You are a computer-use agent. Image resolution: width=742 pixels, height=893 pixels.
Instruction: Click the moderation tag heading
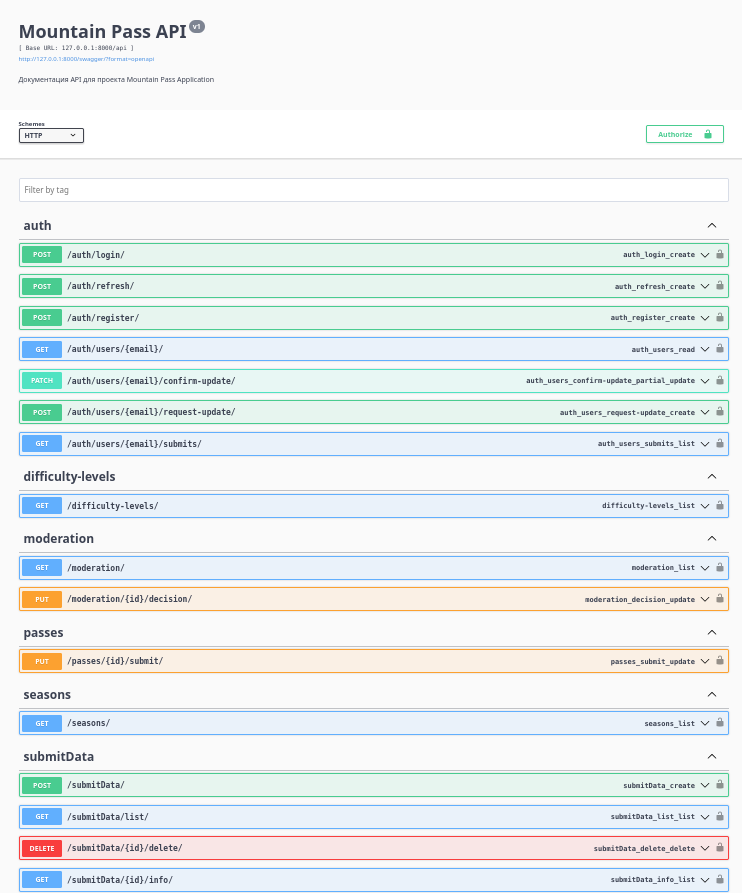[x=59, y=538]
